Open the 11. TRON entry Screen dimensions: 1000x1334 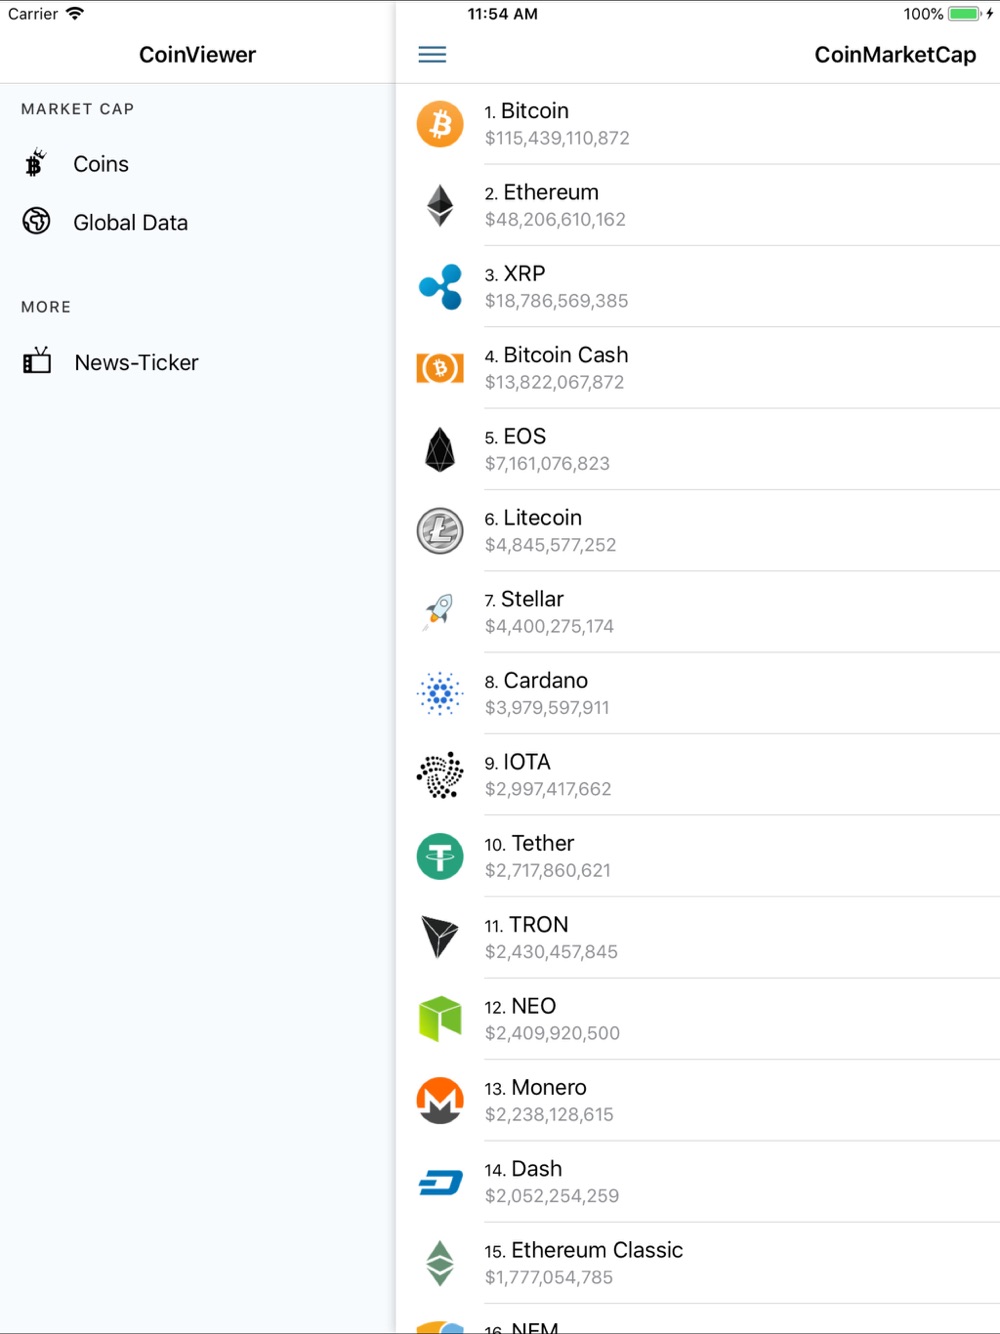(698, 938)
